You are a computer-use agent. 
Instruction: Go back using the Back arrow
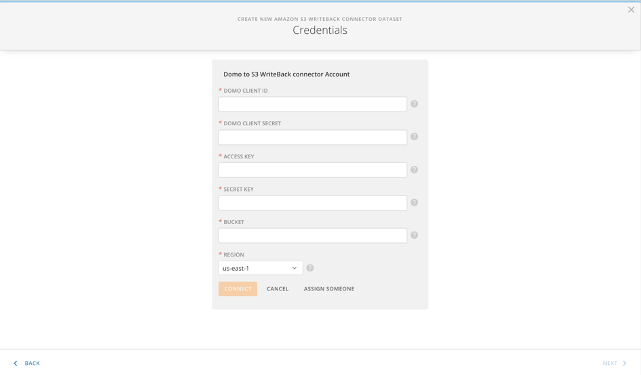(x=16, y=363)
